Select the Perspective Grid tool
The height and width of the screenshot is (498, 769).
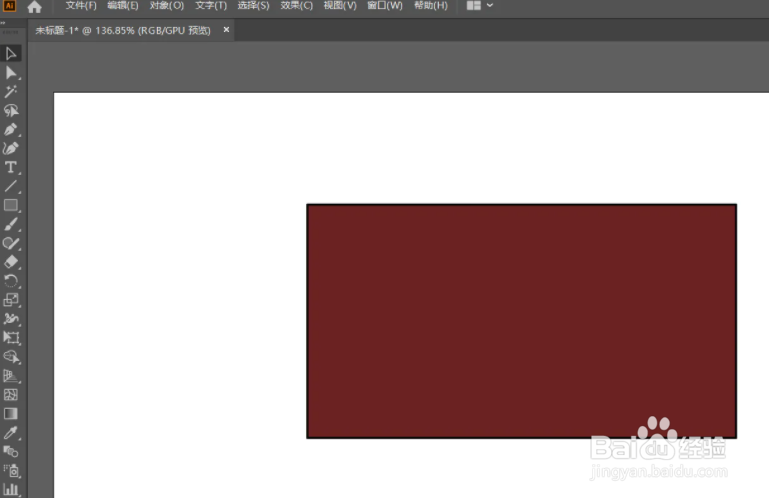tap(11, 376)
